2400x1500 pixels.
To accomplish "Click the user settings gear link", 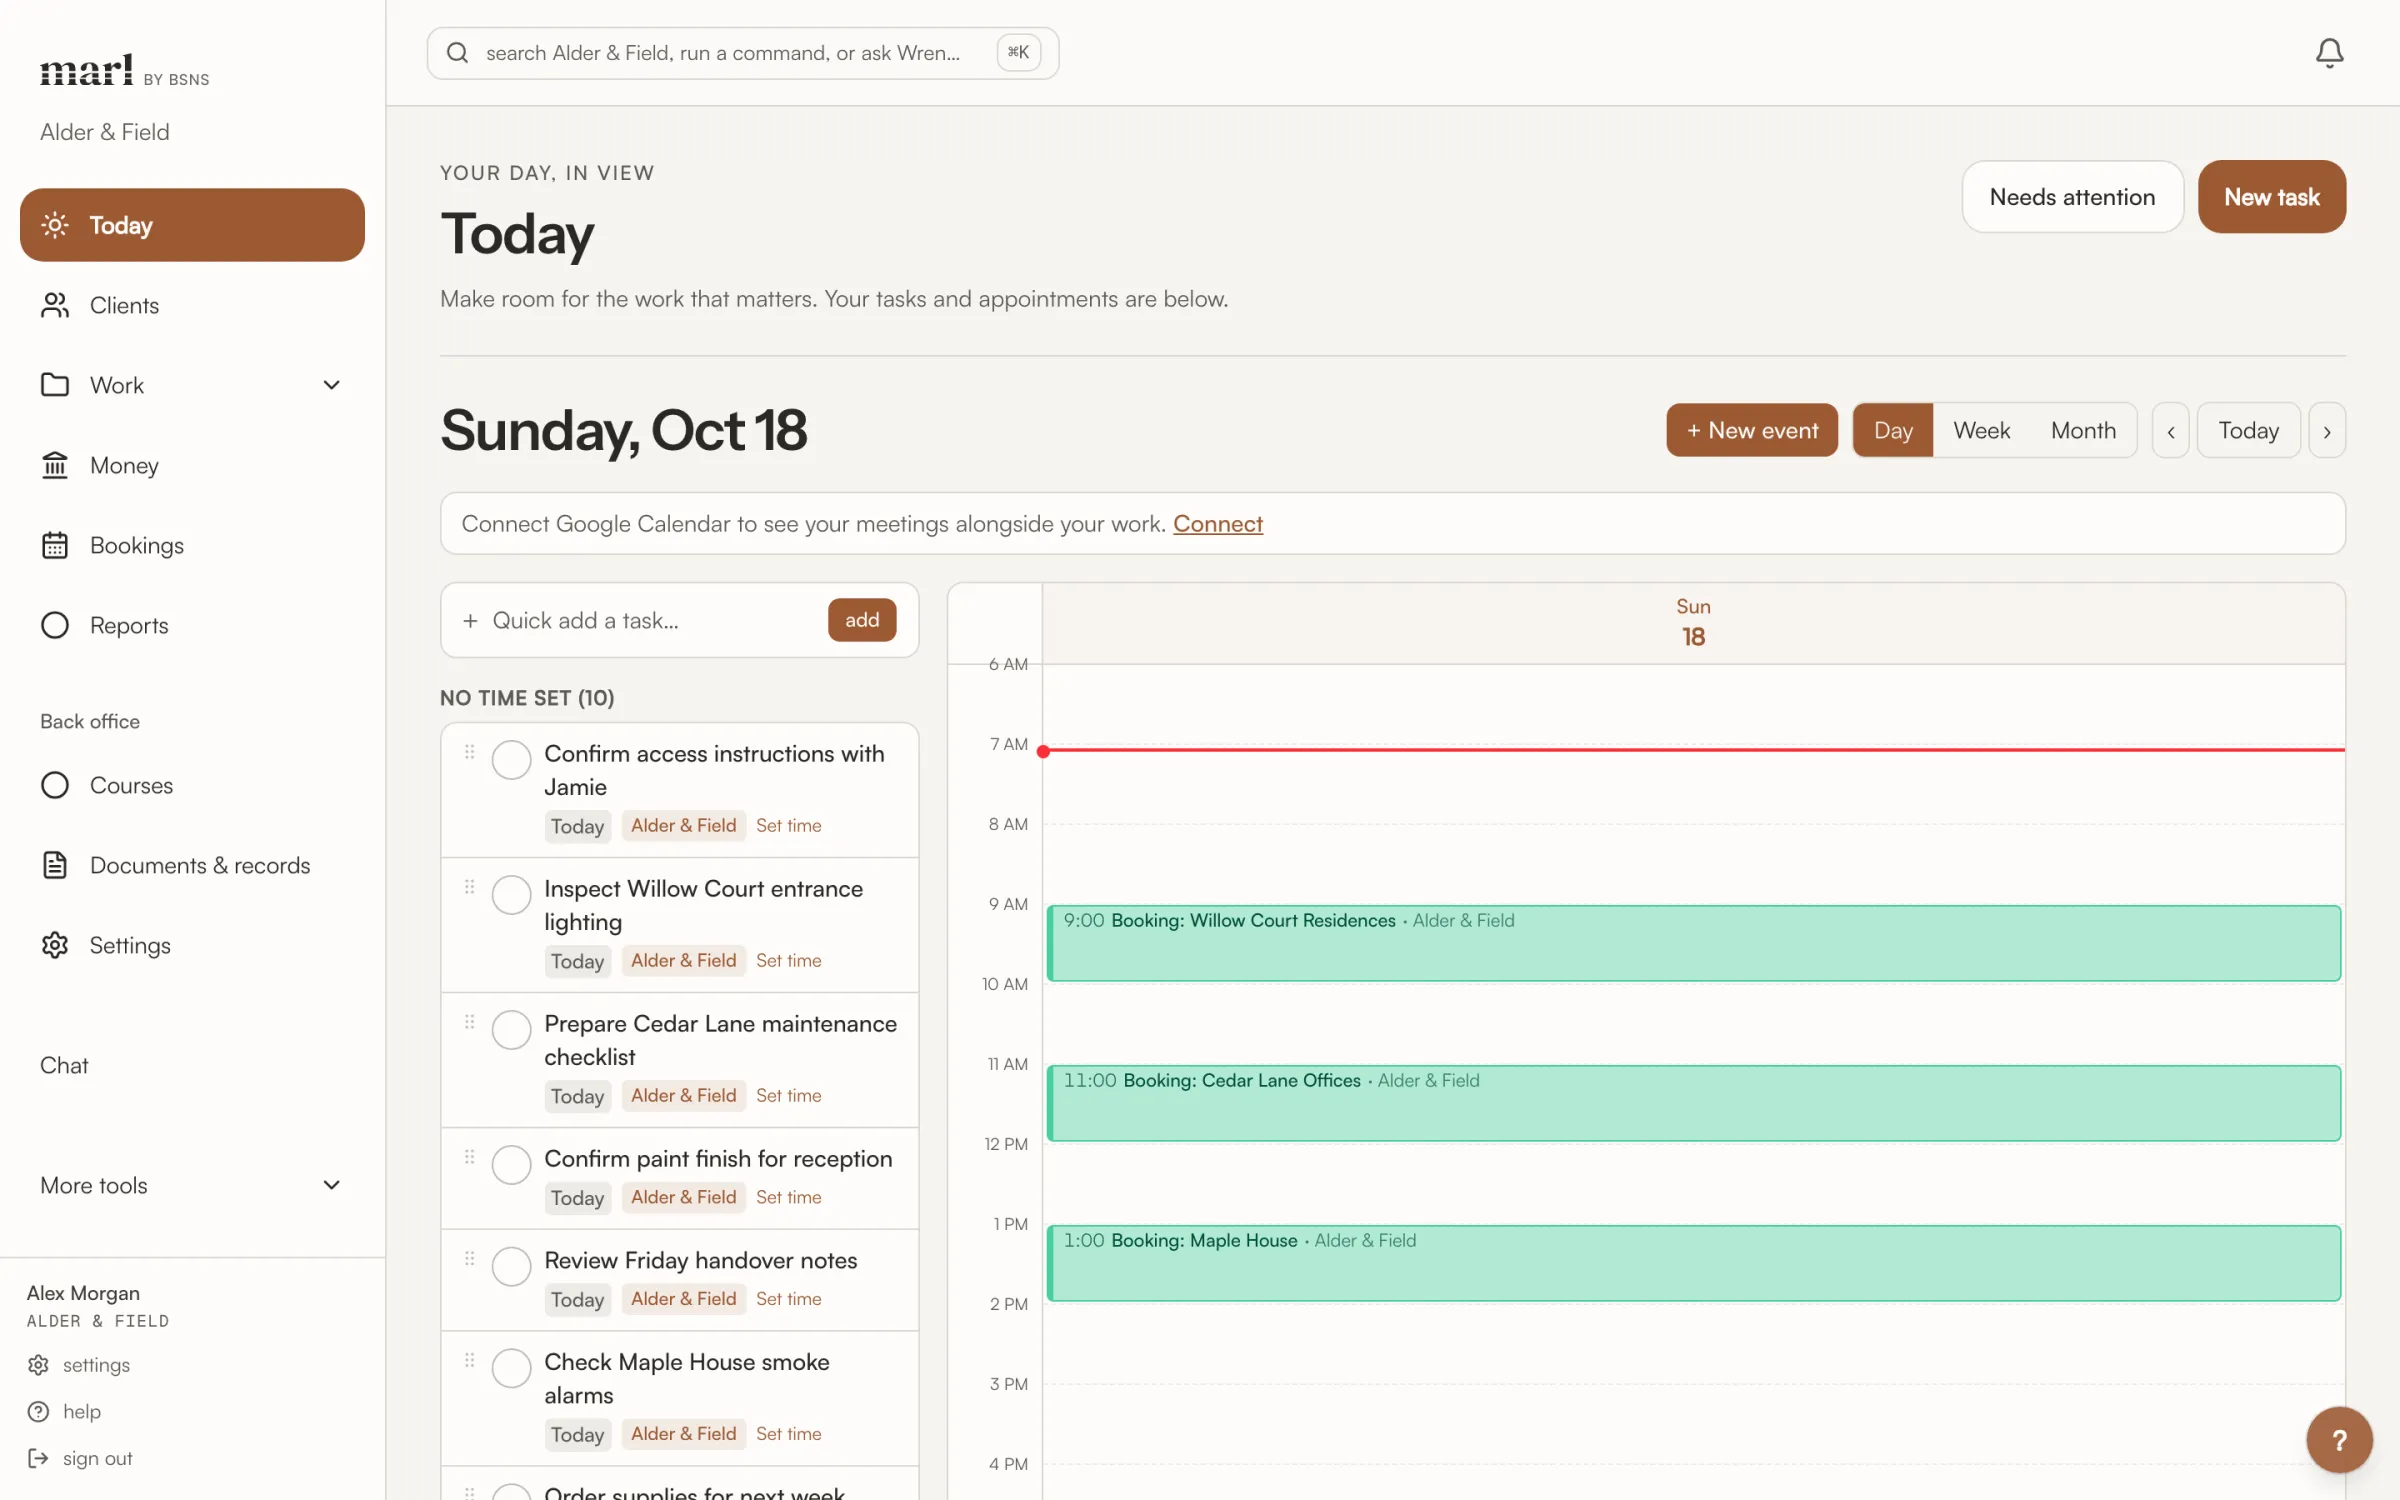I will 79,1365.
